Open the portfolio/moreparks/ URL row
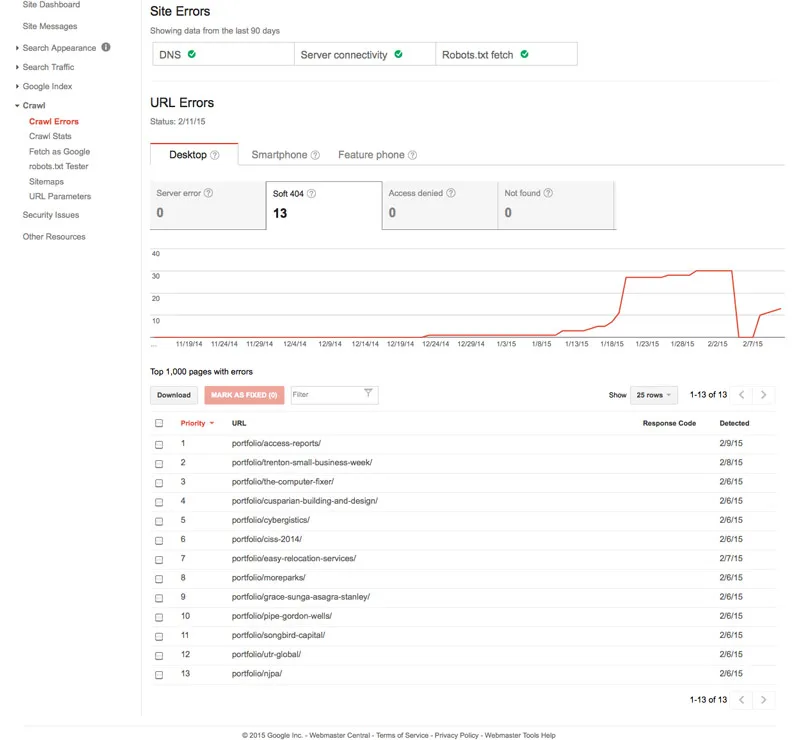800x740 pixels. (x=268, y=578)
